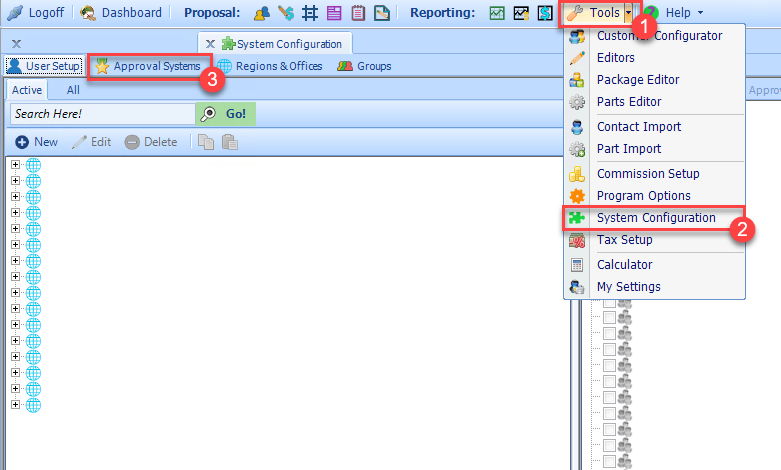This screenshot has width=781, height=470.
Task: Open the Proposal blue grid hash icon
Action: coord(310,13)
